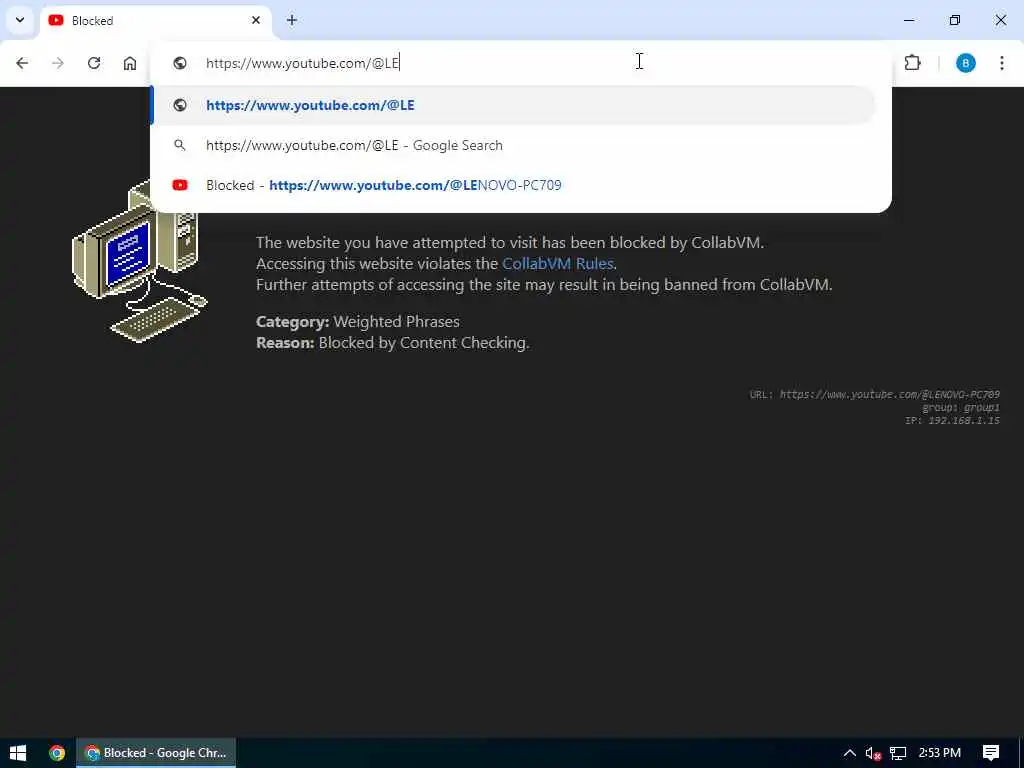1024x768 pixels.
Task: Click the retro computer illustration
Action: pos(139,261)
